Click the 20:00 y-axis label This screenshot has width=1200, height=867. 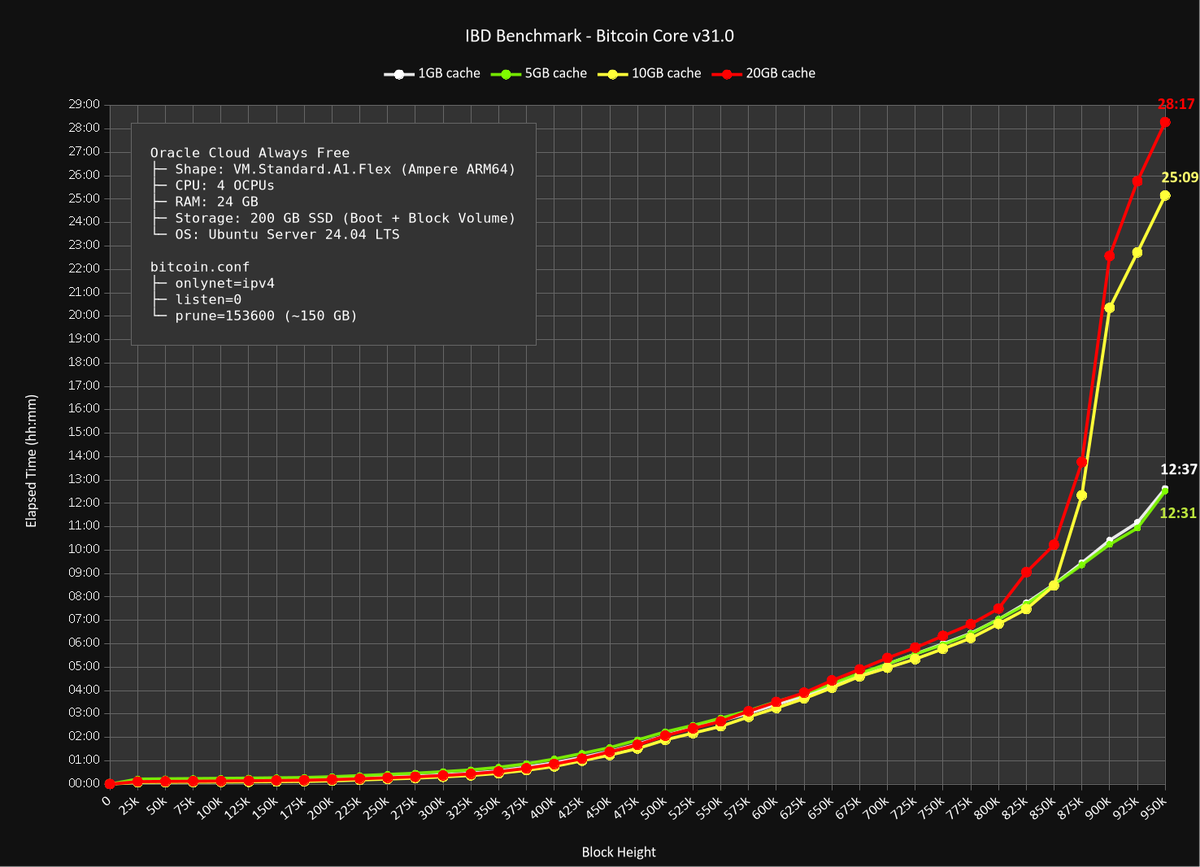pos(85,315)
